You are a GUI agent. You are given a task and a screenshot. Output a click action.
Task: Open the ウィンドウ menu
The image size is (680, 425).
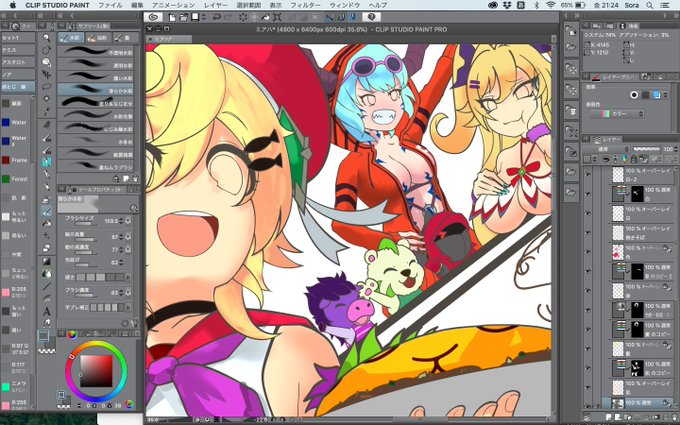coord(345,5)
